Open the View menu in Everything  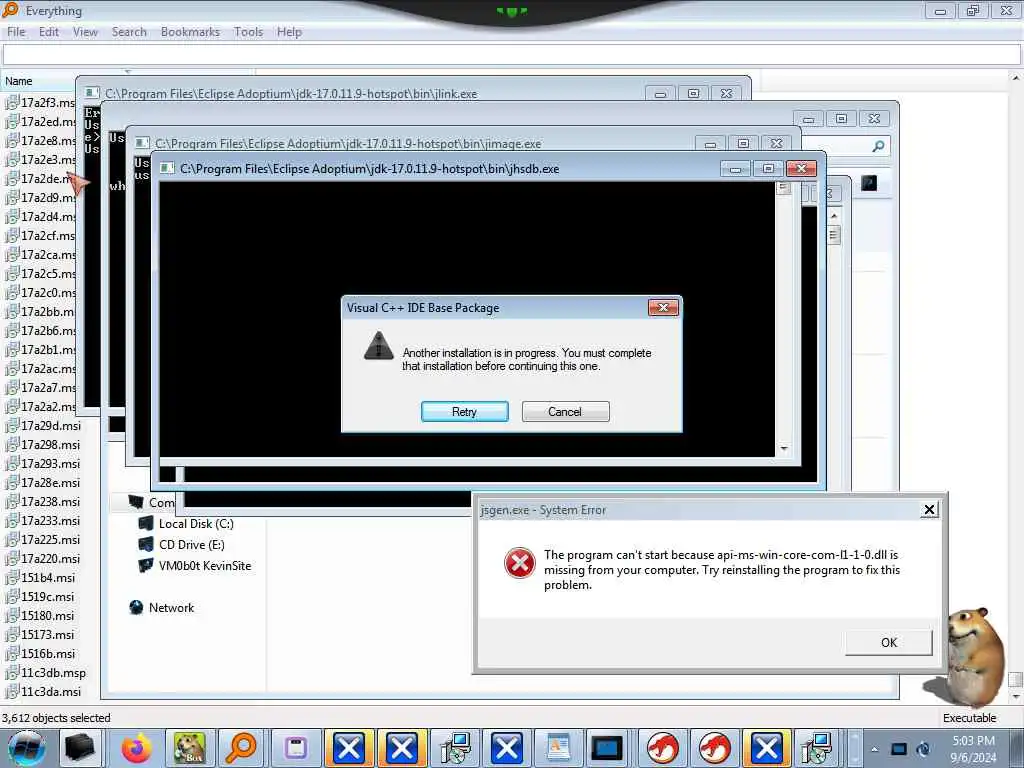pyautogui.click(x=85, y=32)
